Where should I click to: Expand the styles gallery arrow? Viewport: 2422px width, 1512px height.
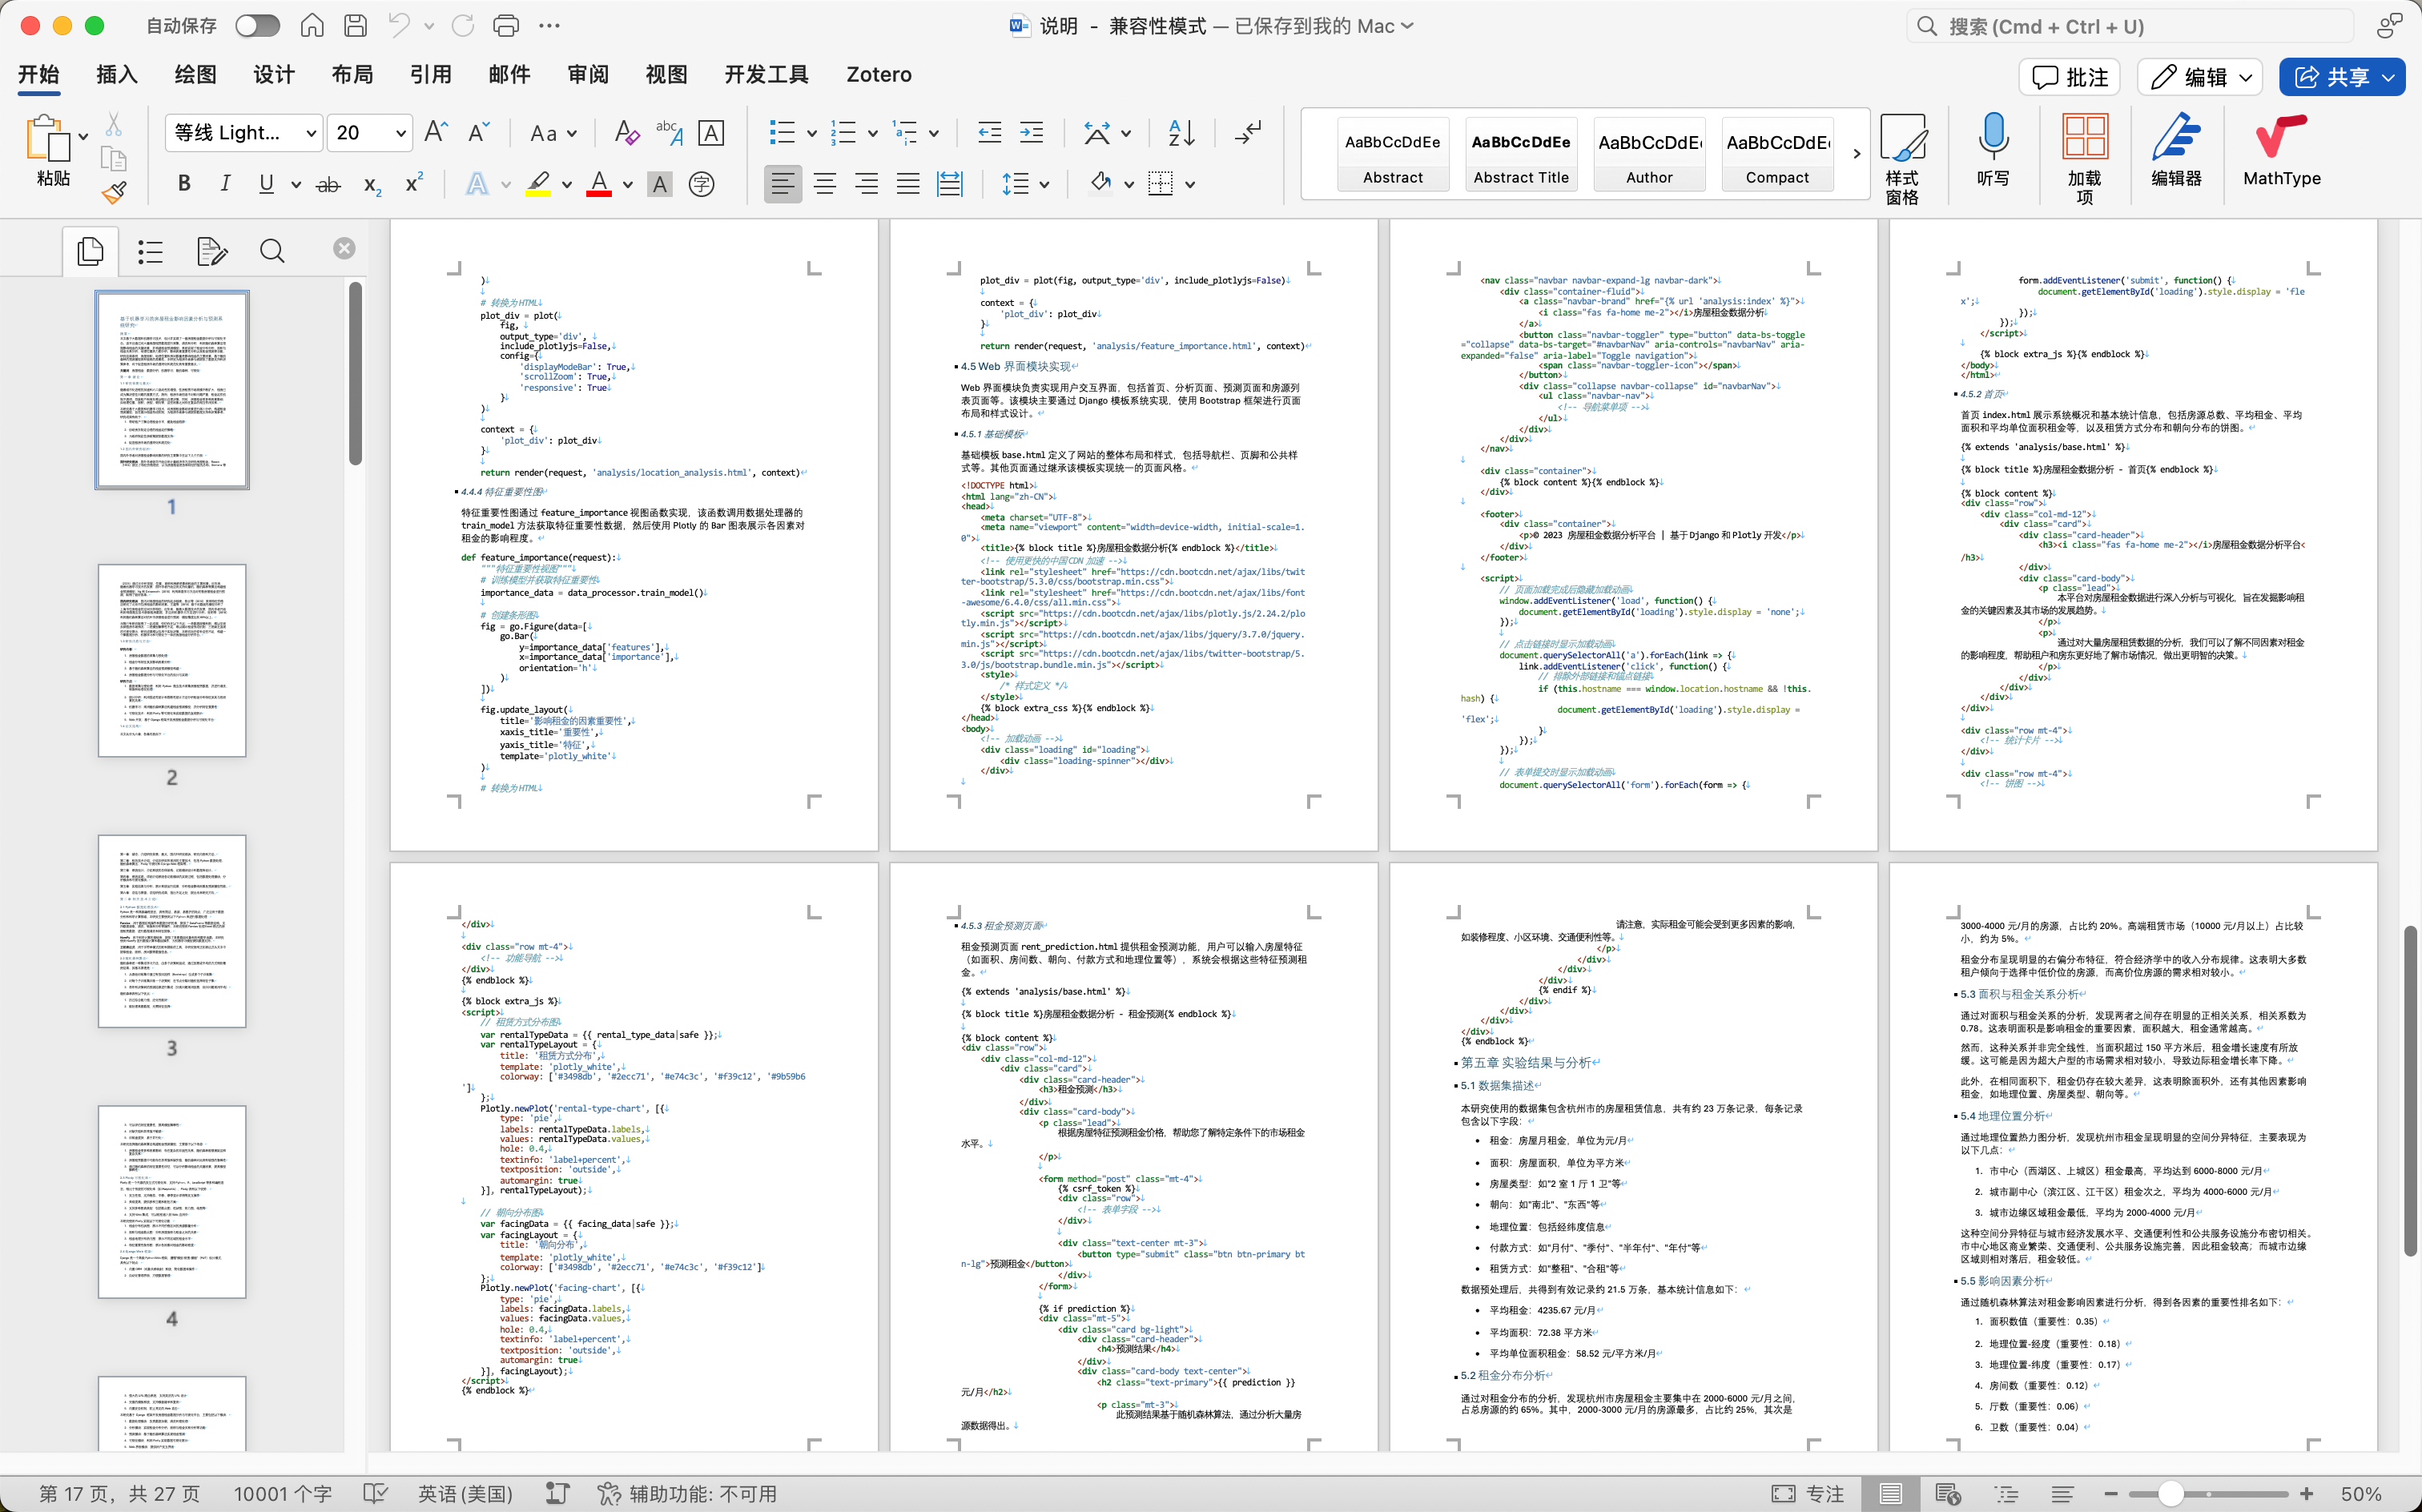coord(1856,154)
